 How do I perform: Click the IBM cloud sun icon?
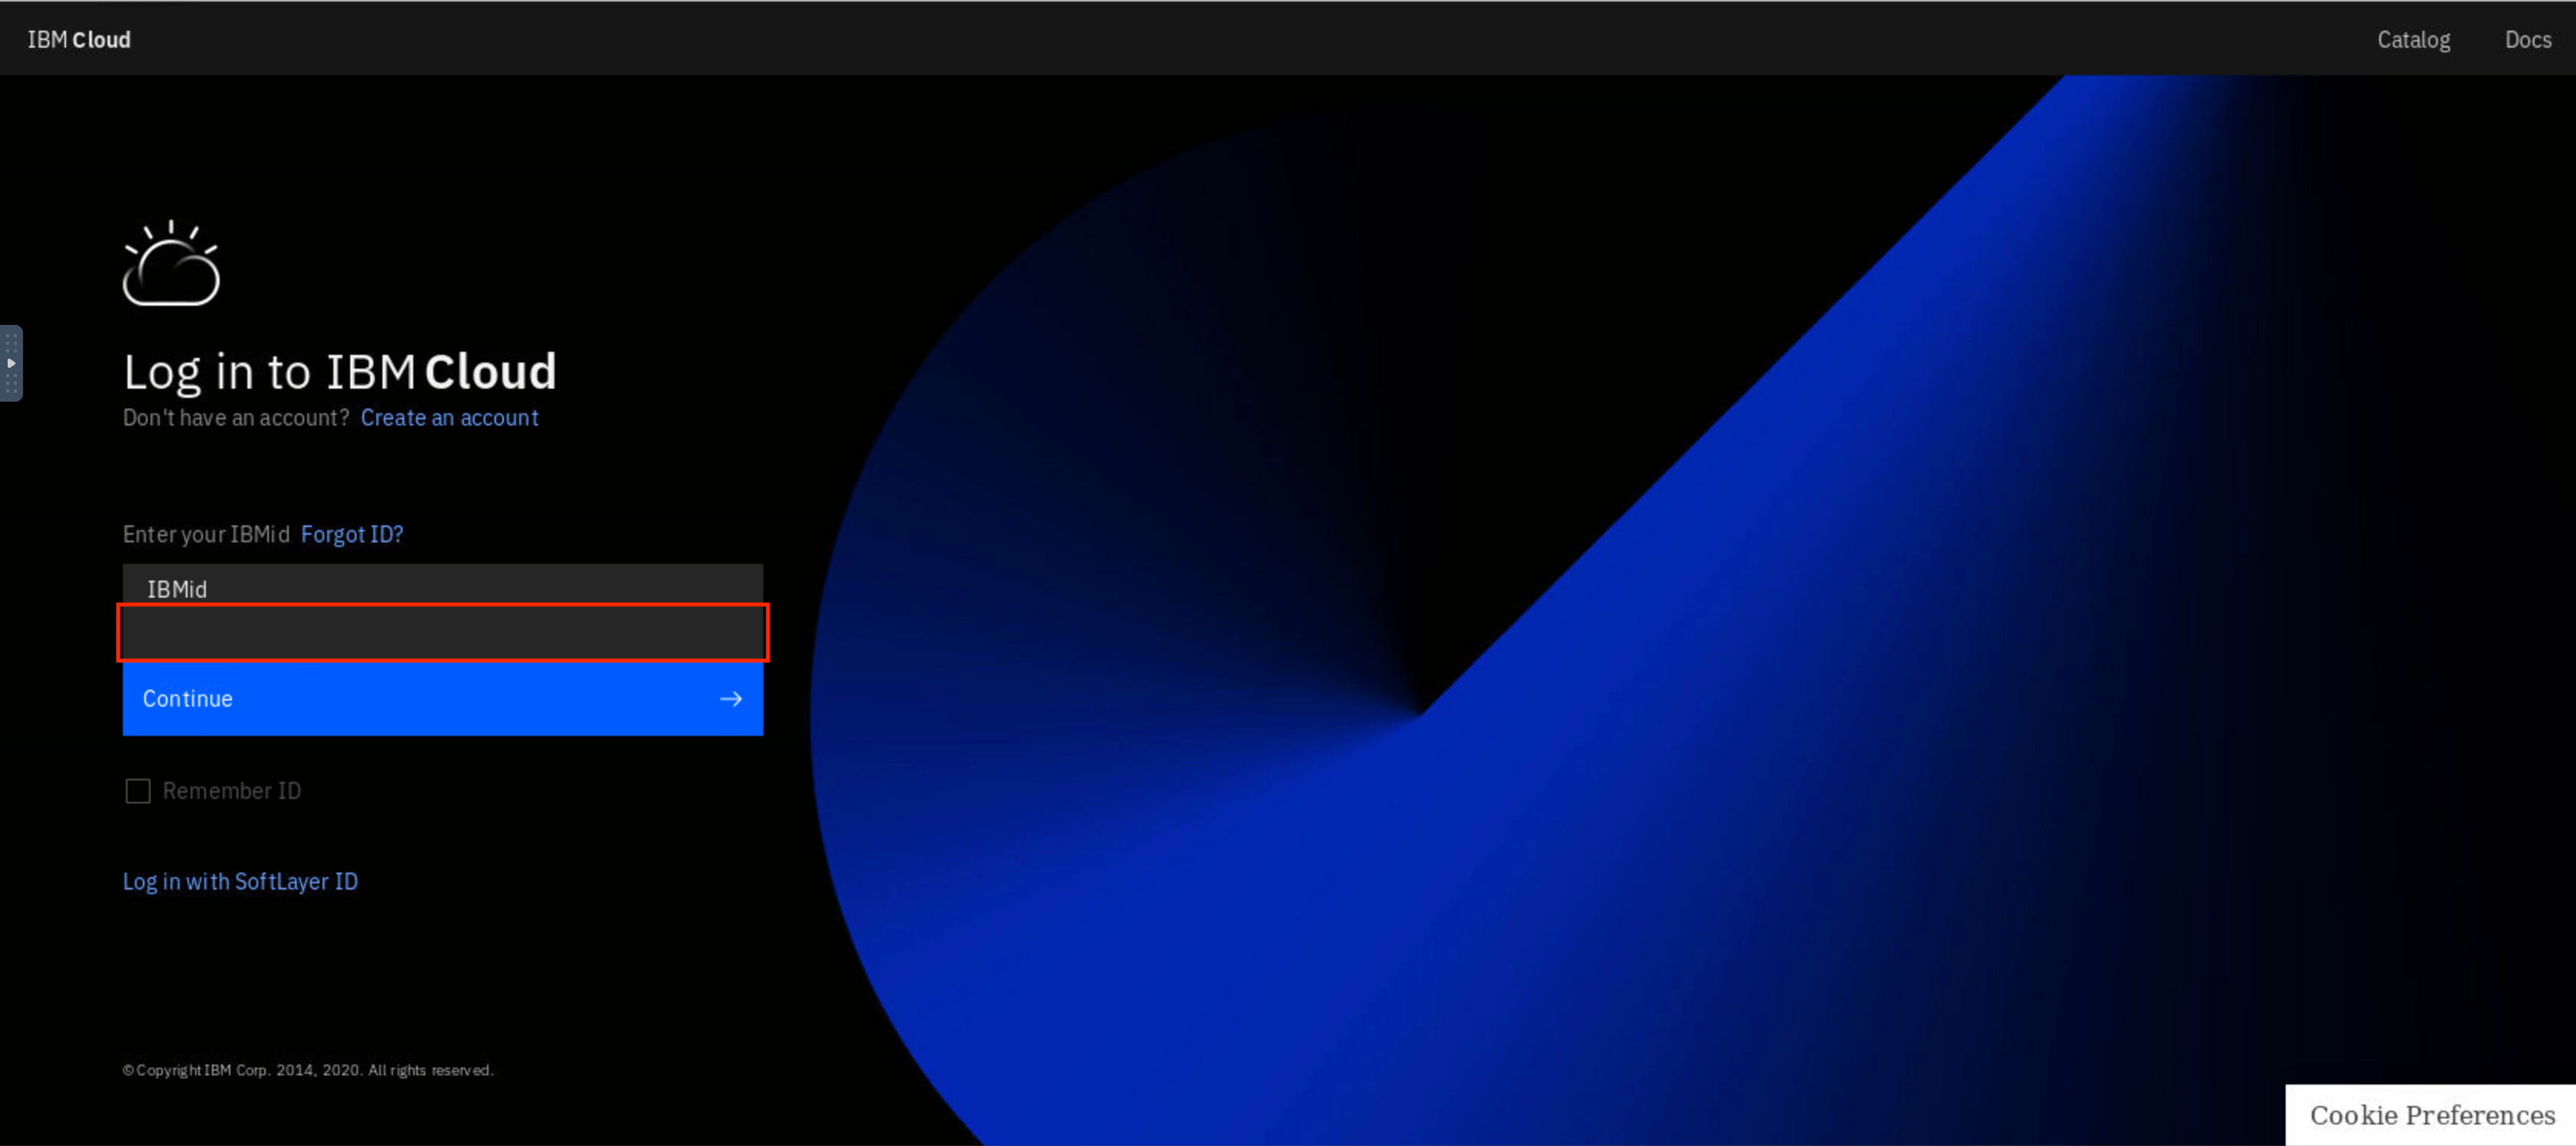point(171,263)
